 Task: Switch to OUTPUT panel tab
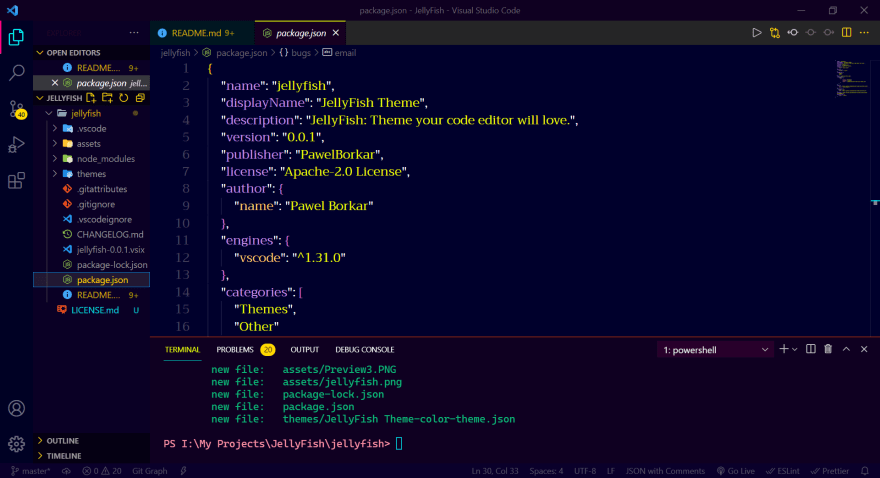pyautogui.click(x=305, y=350)
